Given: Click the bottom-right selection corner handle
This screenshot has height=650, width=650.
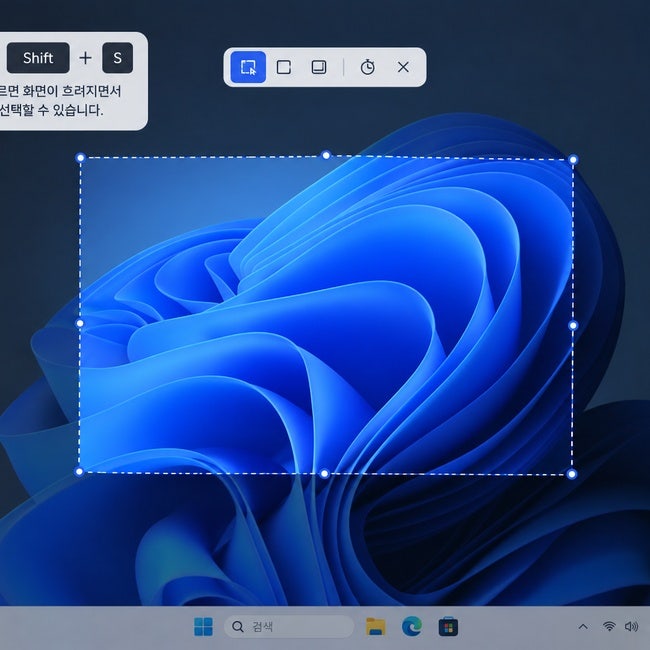Looking at the screenshot, I should 572,474.
